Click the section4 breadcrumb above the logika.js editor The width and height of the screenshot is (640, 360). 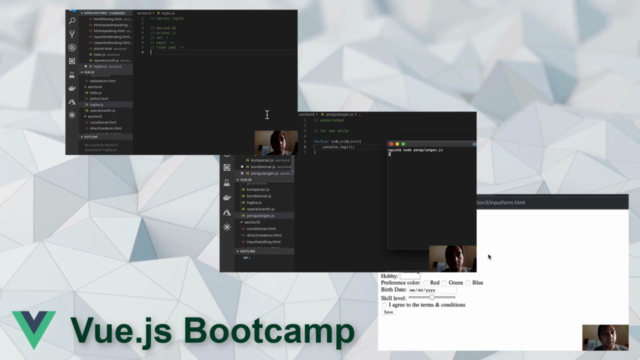(144, 13)
